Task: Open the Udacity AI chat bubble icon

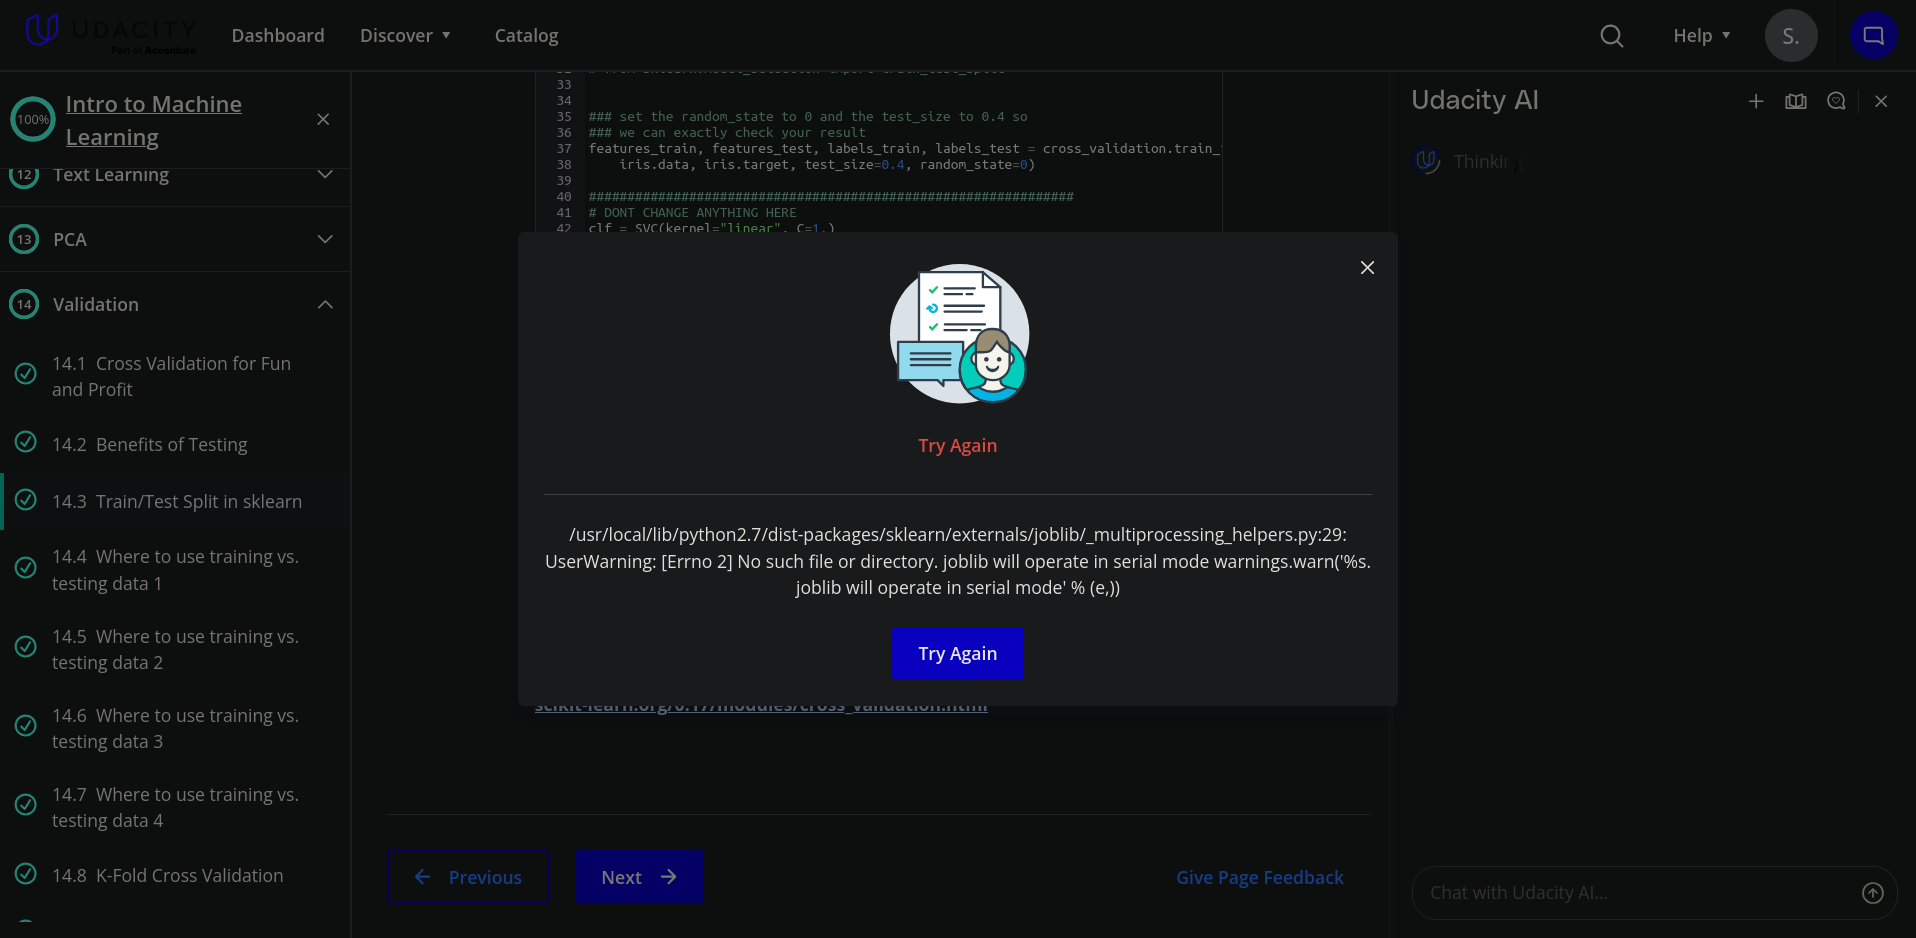Action: tap(1873, 36)
